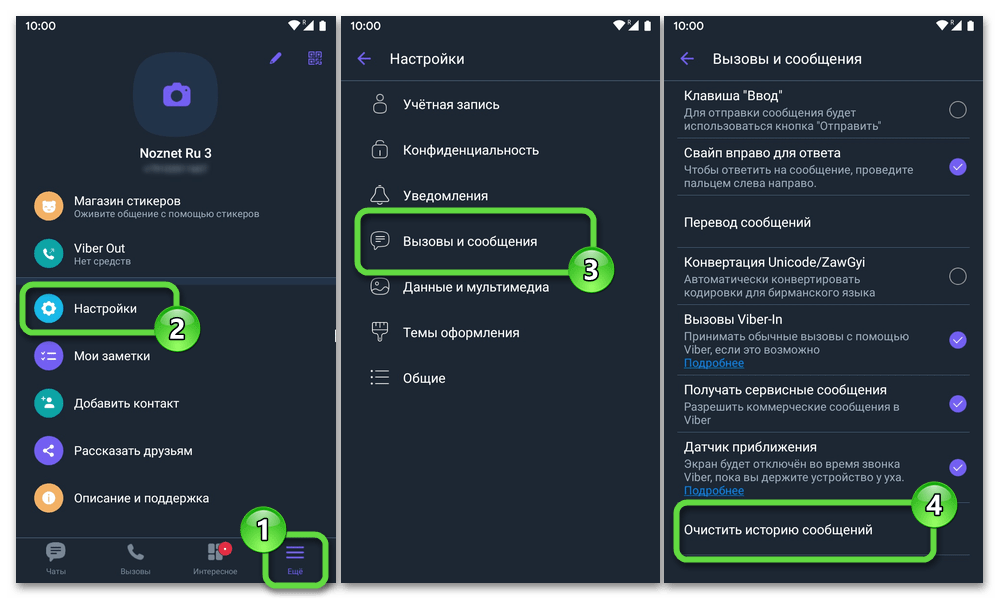Viewport: 999px width, 599px height.
Task: Go back from the Настройки screen
Action: pos(364,59)
